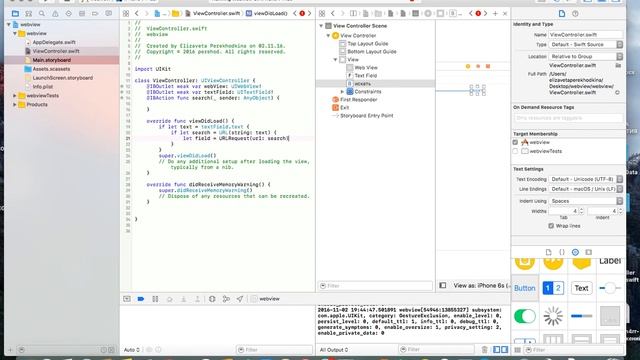Toggle console pane button

tap(504, 349)
